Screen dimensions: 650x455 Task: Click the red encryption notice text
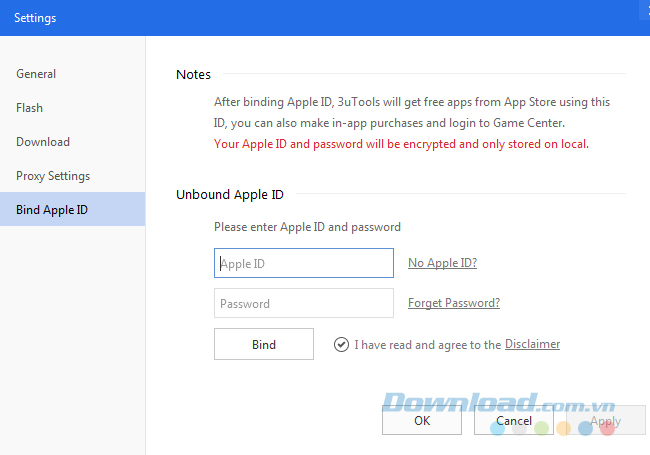point(401,144)
